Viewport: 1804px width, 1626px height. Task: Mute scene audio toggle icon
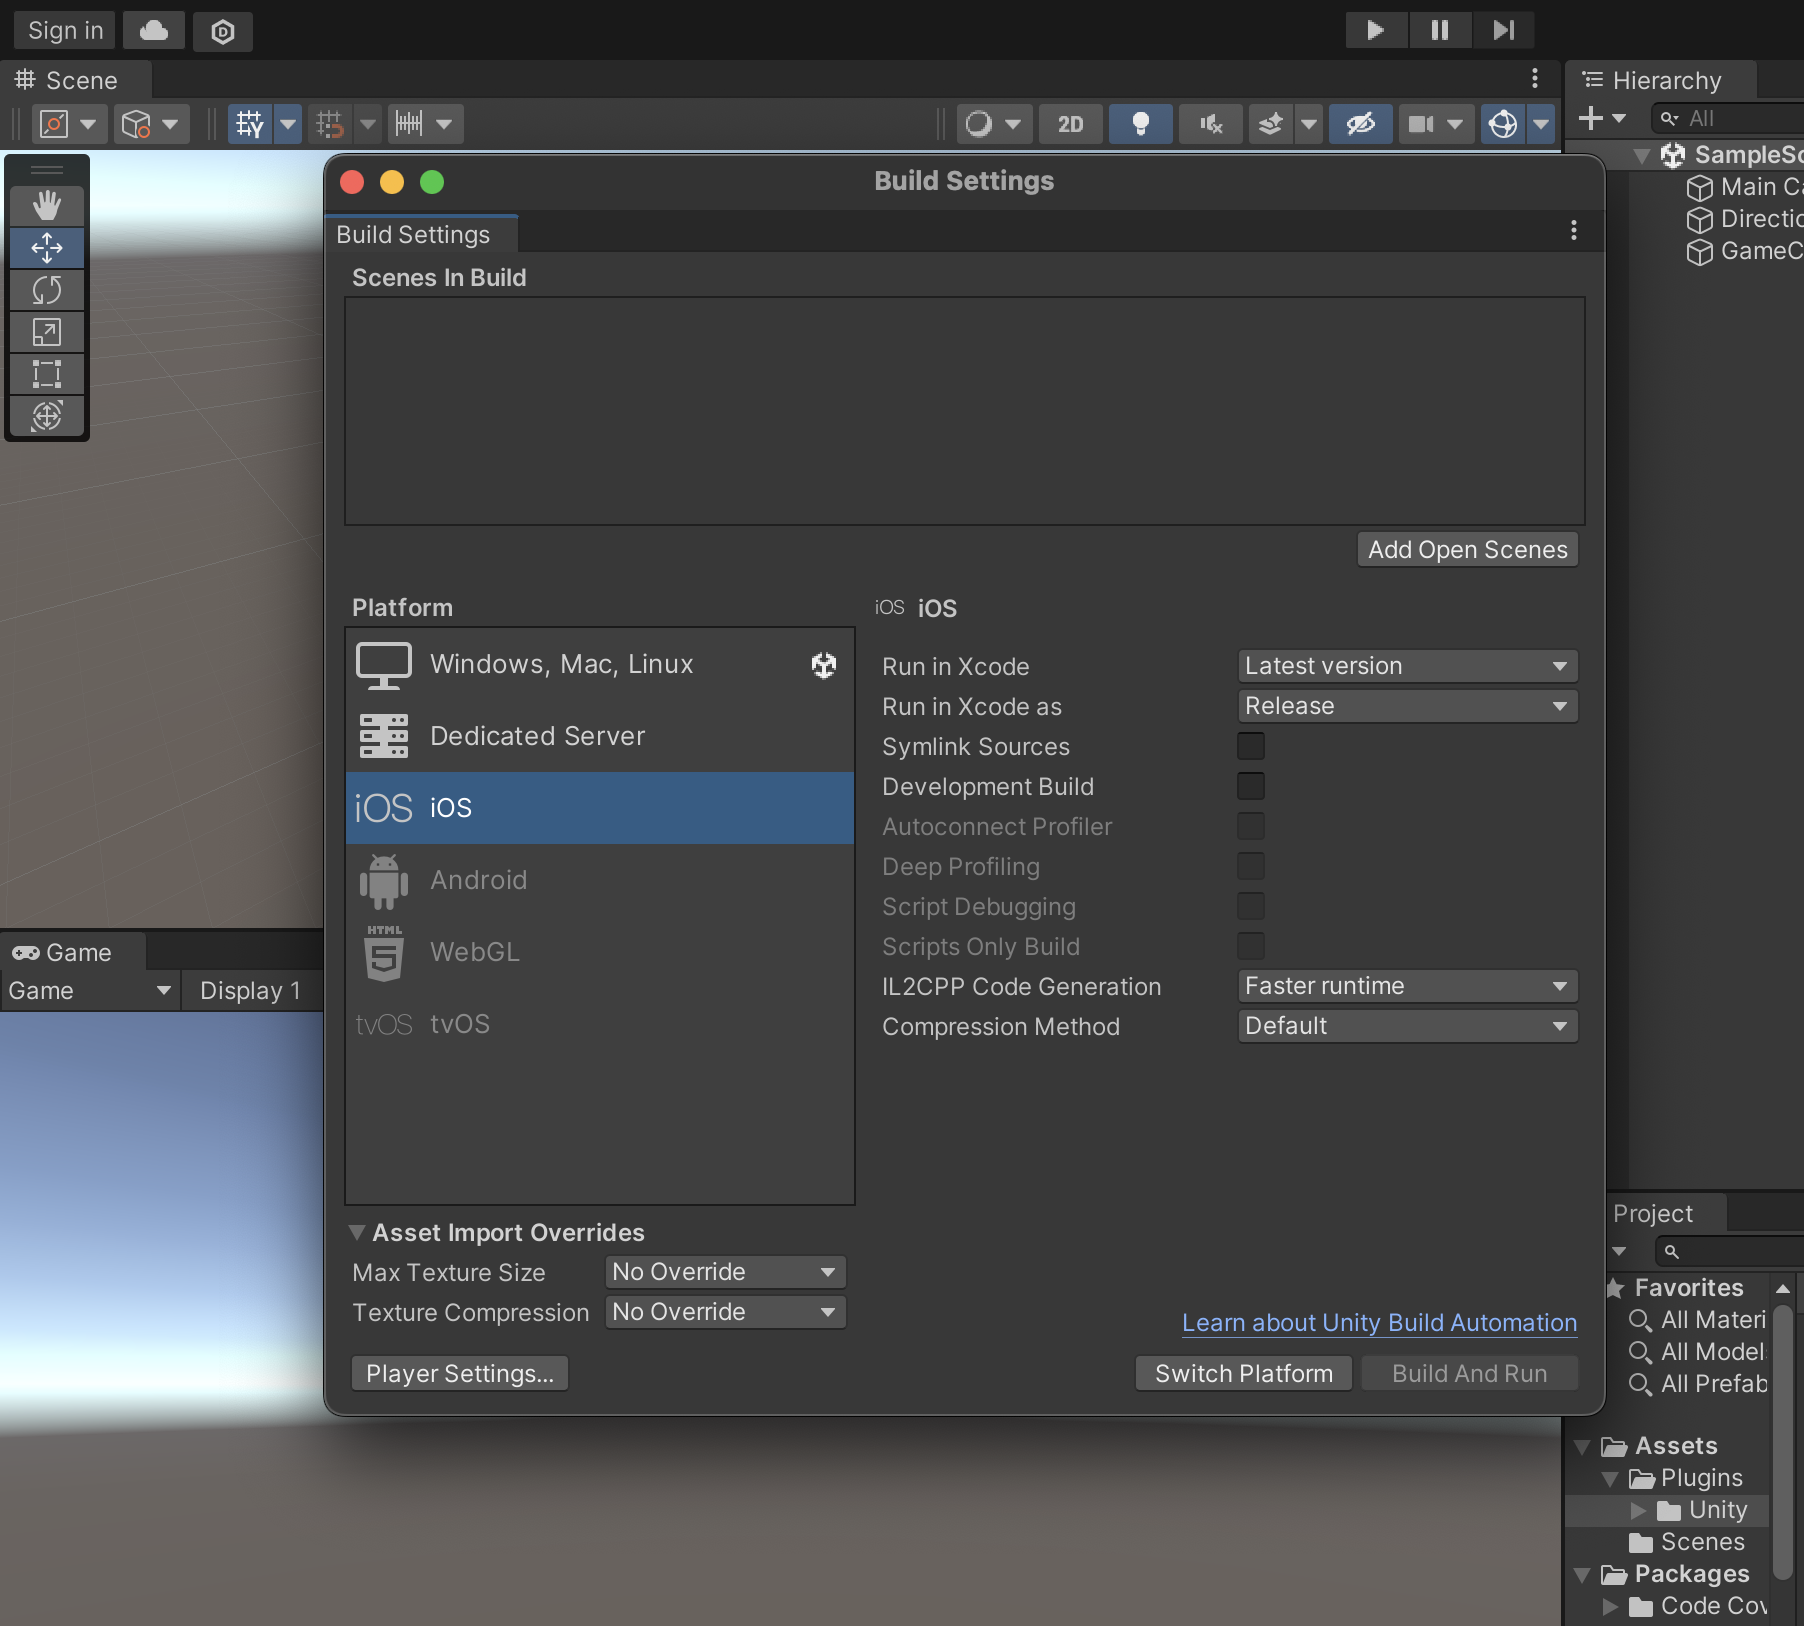point(1211,124)
